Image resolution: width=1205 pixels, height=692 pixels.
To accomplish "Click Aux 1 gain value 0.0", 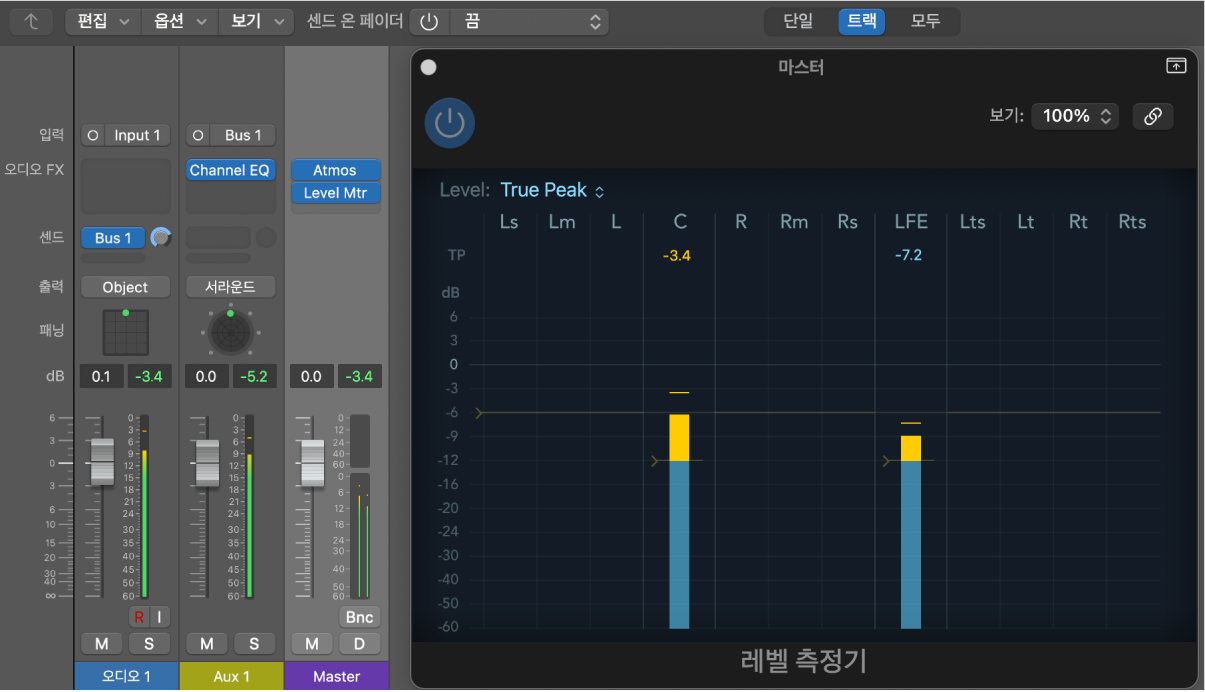I will (207, 376).
